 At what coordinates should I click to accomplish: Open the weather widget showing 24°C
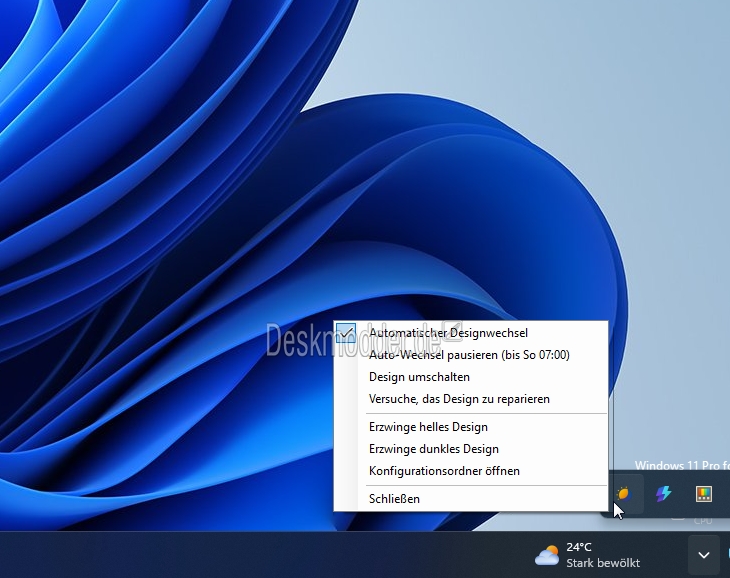click(587, 555)
